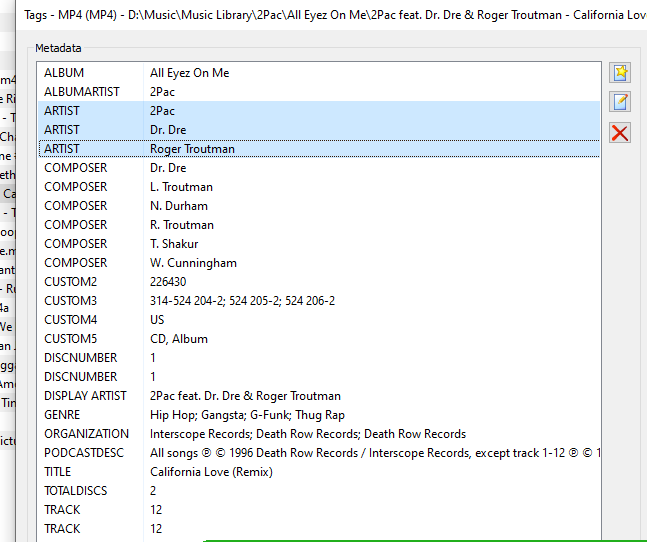Select the TOTALDISCS row with value 2
This screenshot has width=647, height=542.
coord(319,491)
